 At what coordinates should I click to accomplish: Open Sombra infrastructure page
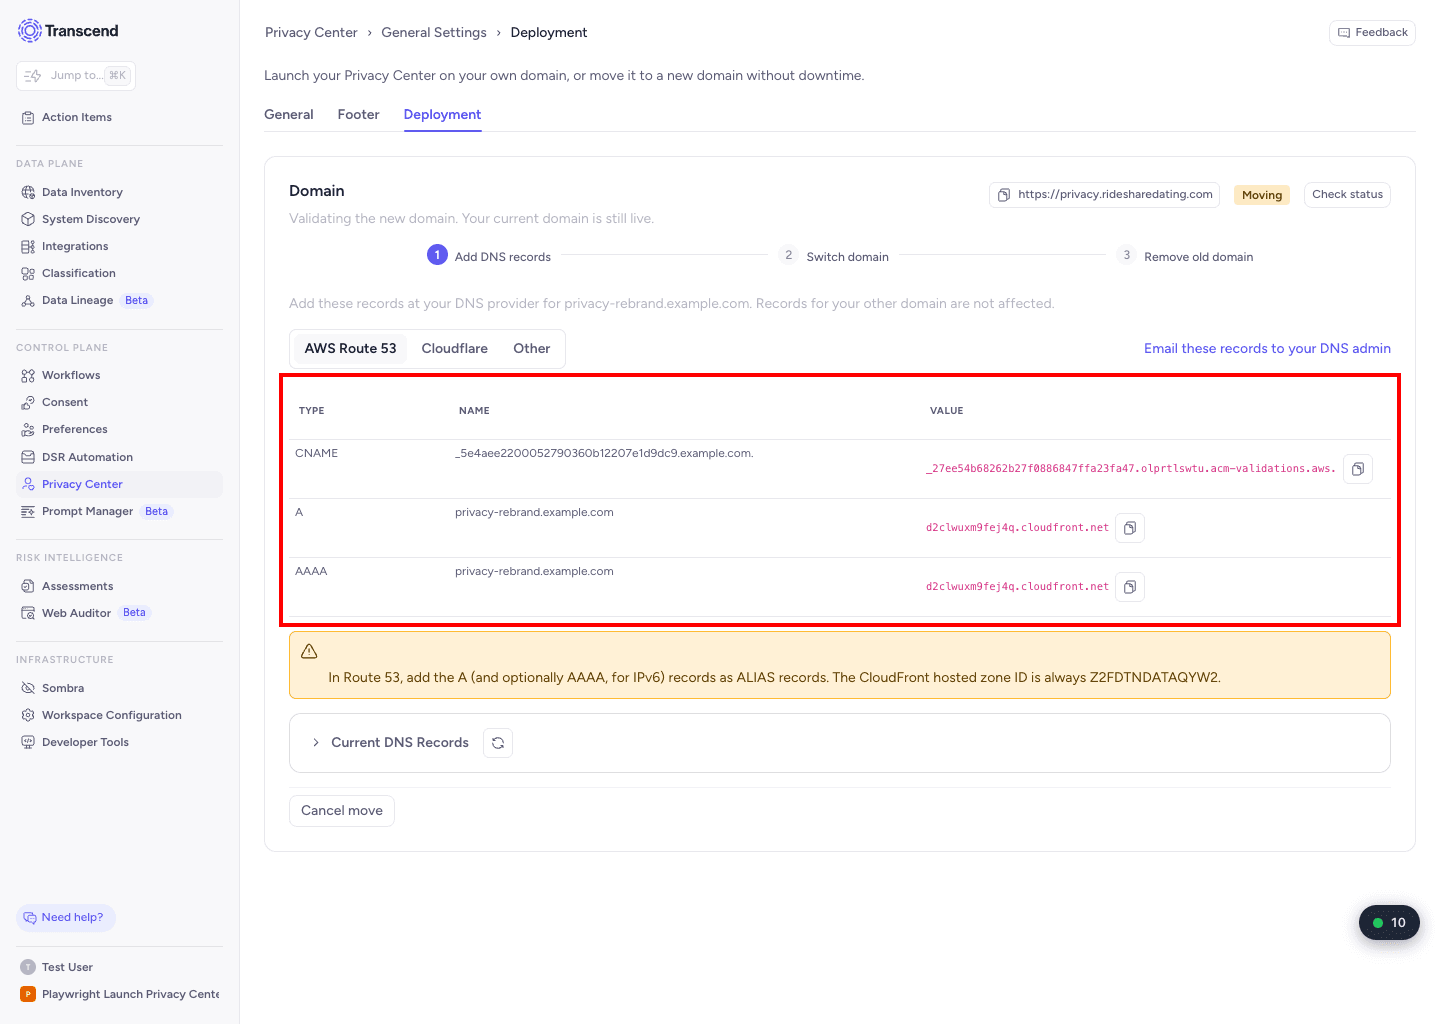[63, 688]
